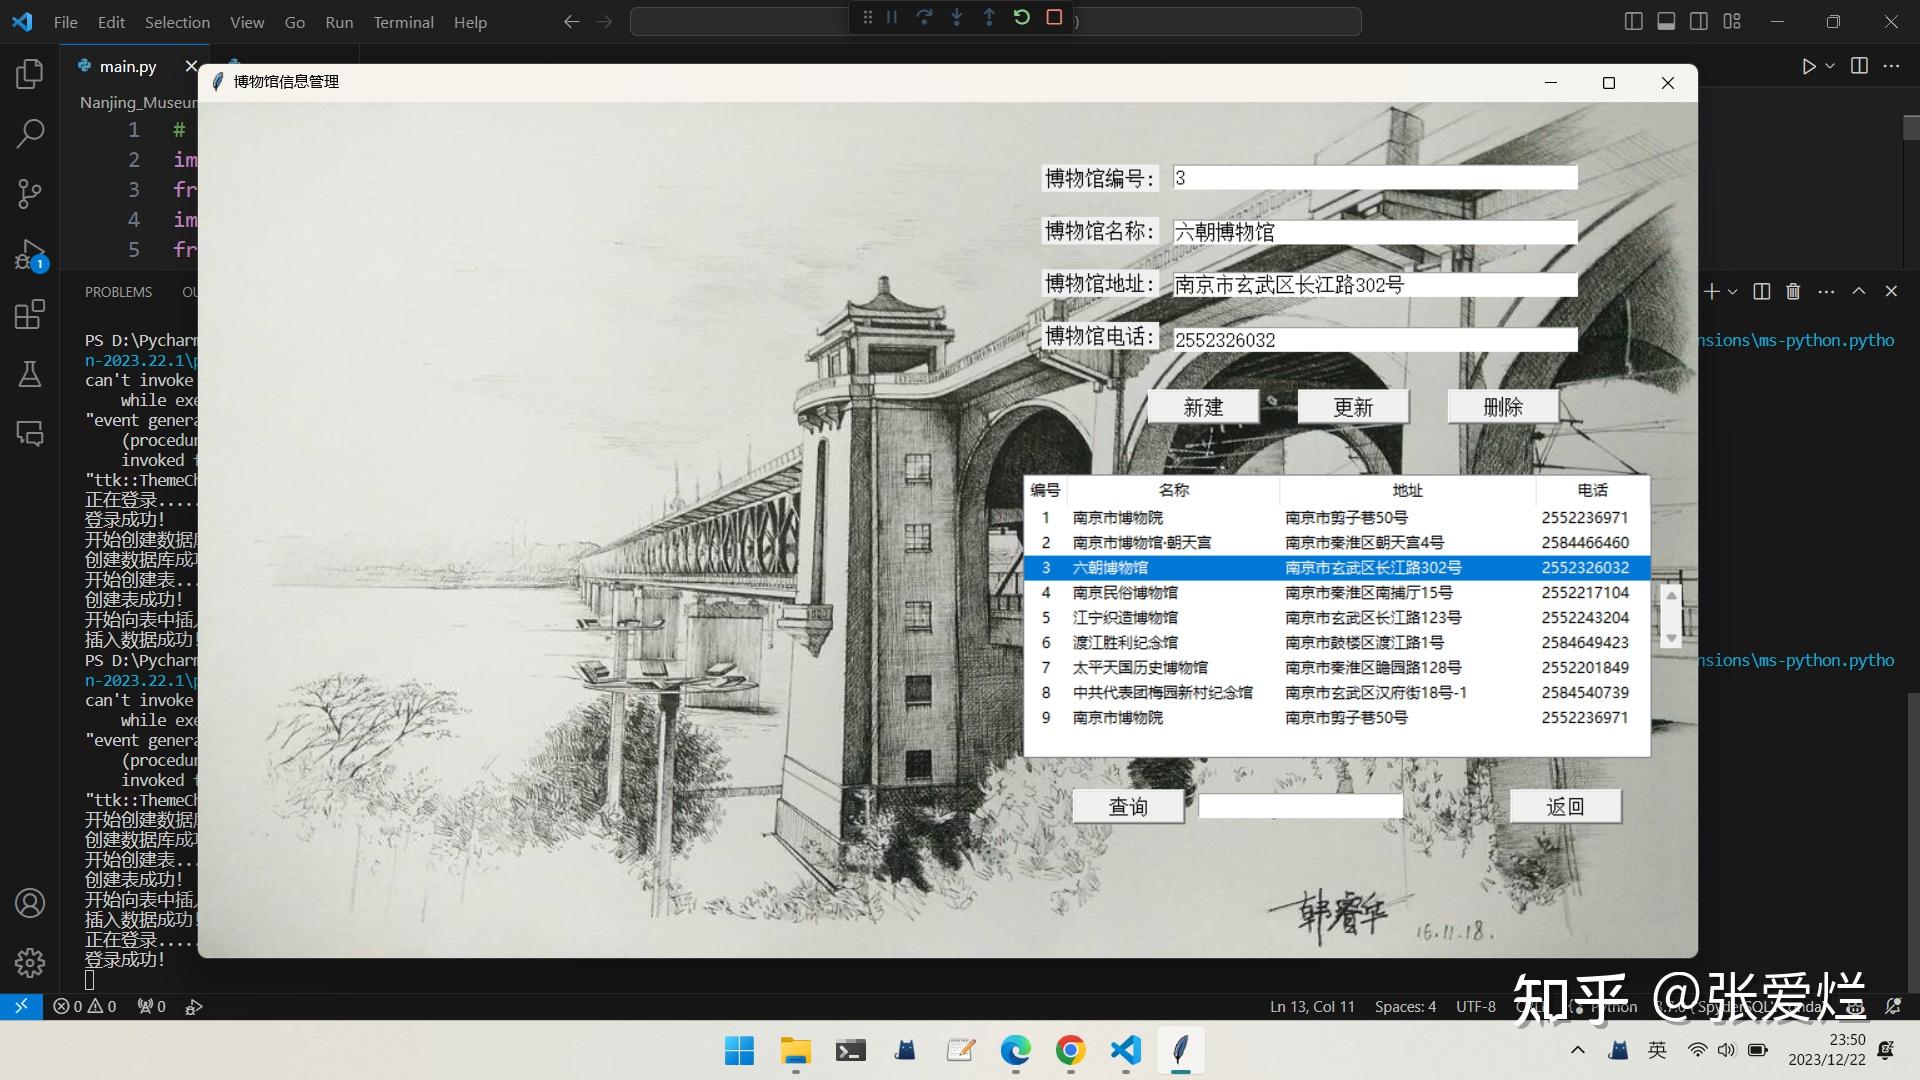Focus the 博物馆名称 input field

click(x=1375, y=232)
